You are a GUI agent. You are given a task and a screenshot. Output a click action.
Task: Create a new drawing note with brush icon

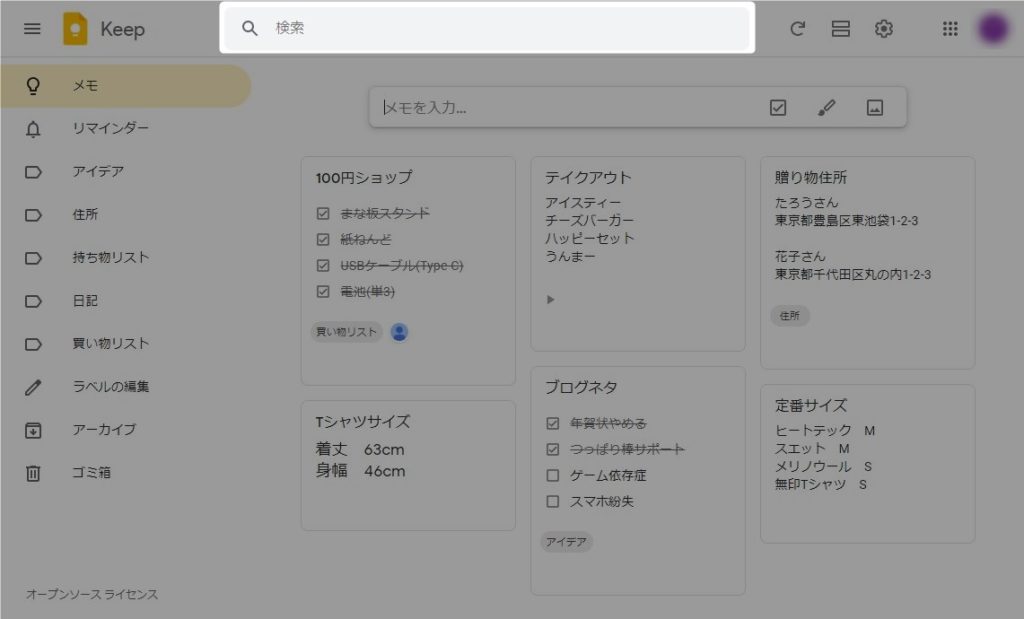pos(826,108)
